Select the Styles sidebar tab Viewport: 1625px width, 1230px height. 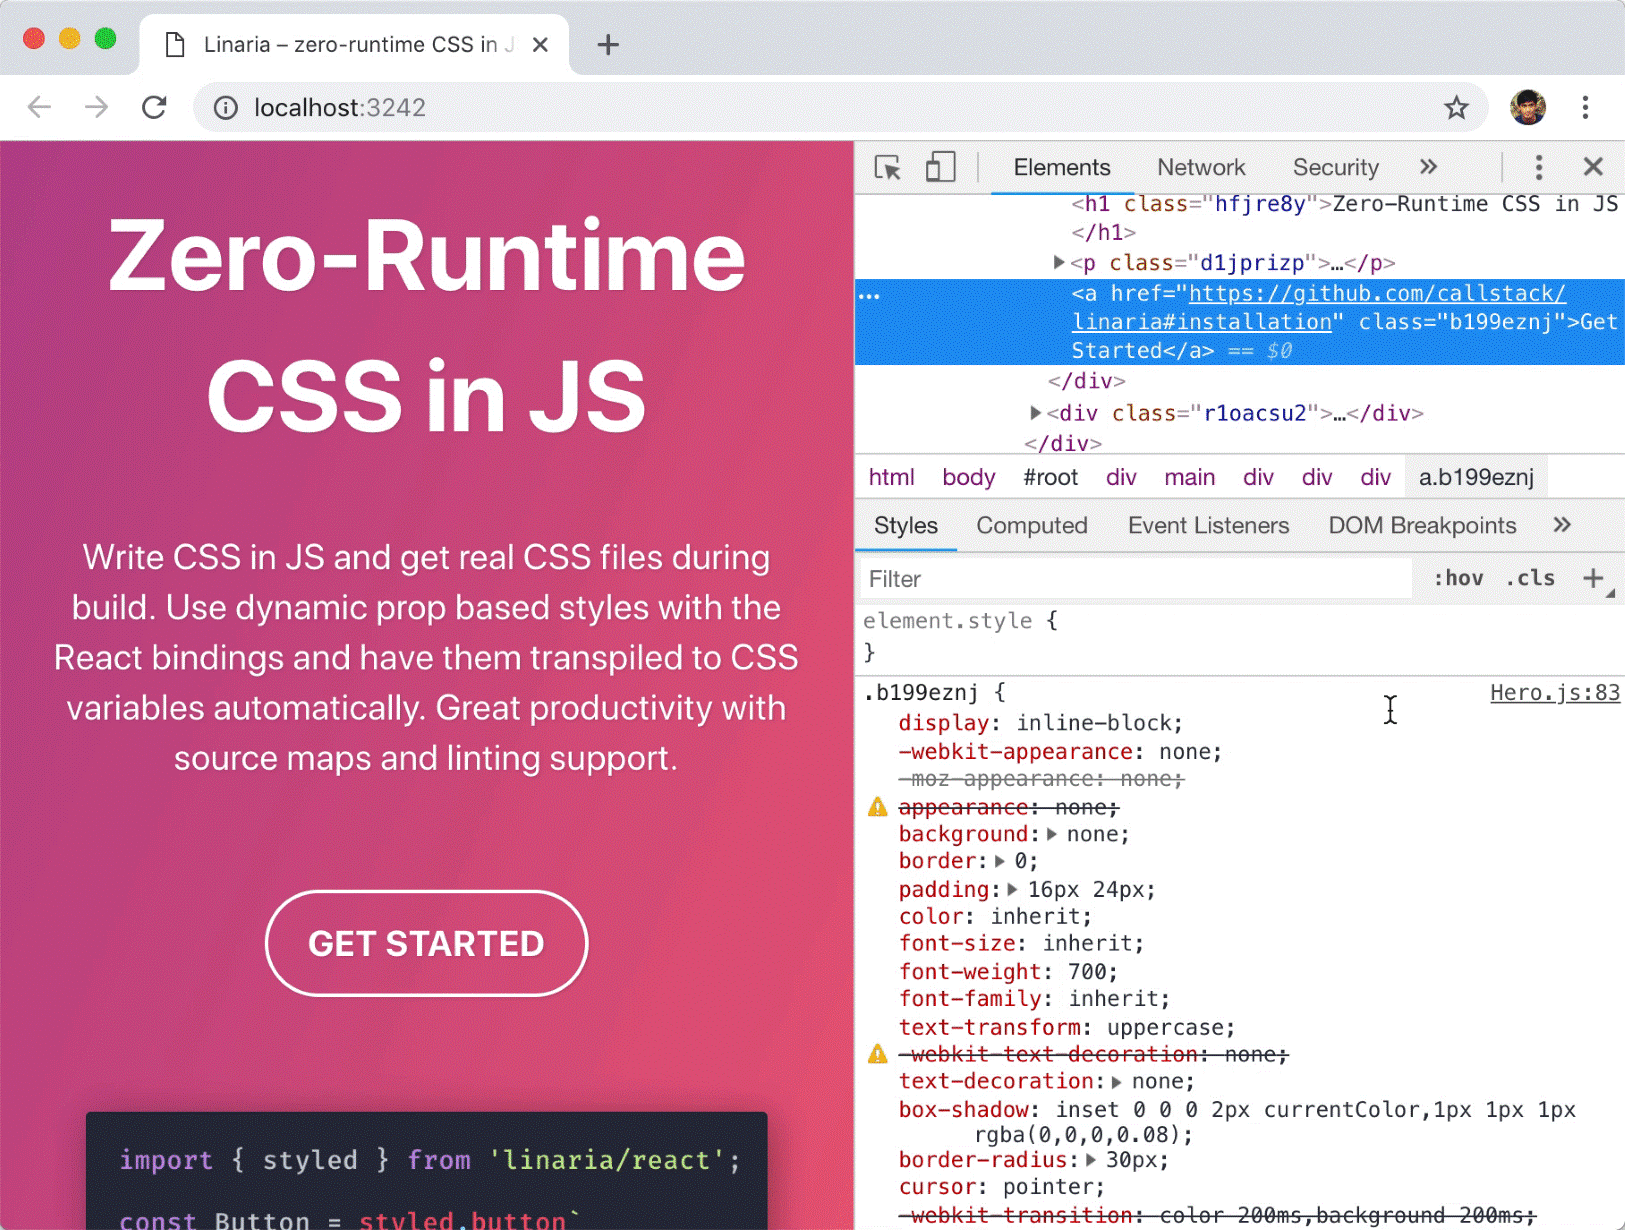click(906, 525)
